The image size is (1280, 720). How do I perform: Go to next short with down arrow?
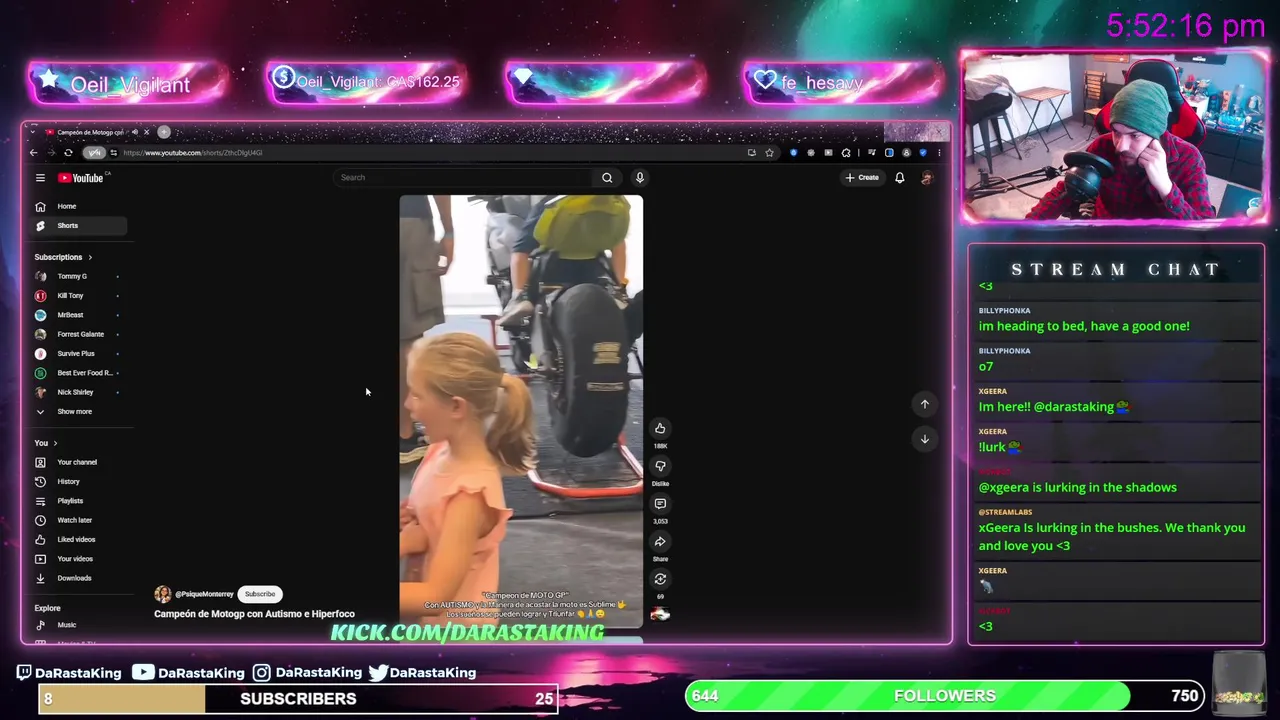click(x=925, y=439)
